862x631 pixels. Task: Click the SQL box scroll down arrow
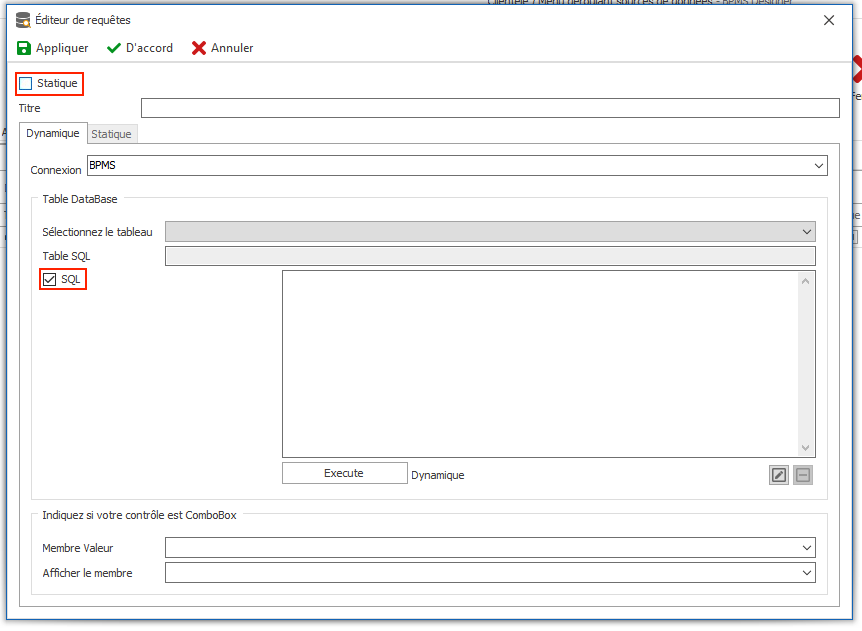805,448
